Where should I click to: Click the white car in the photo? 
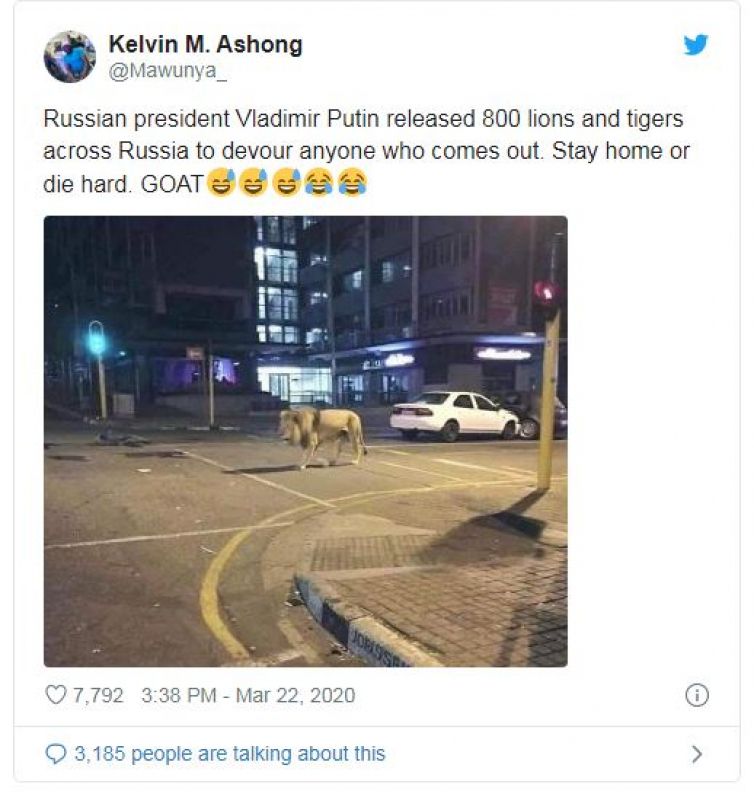click(x=455, y=416)
